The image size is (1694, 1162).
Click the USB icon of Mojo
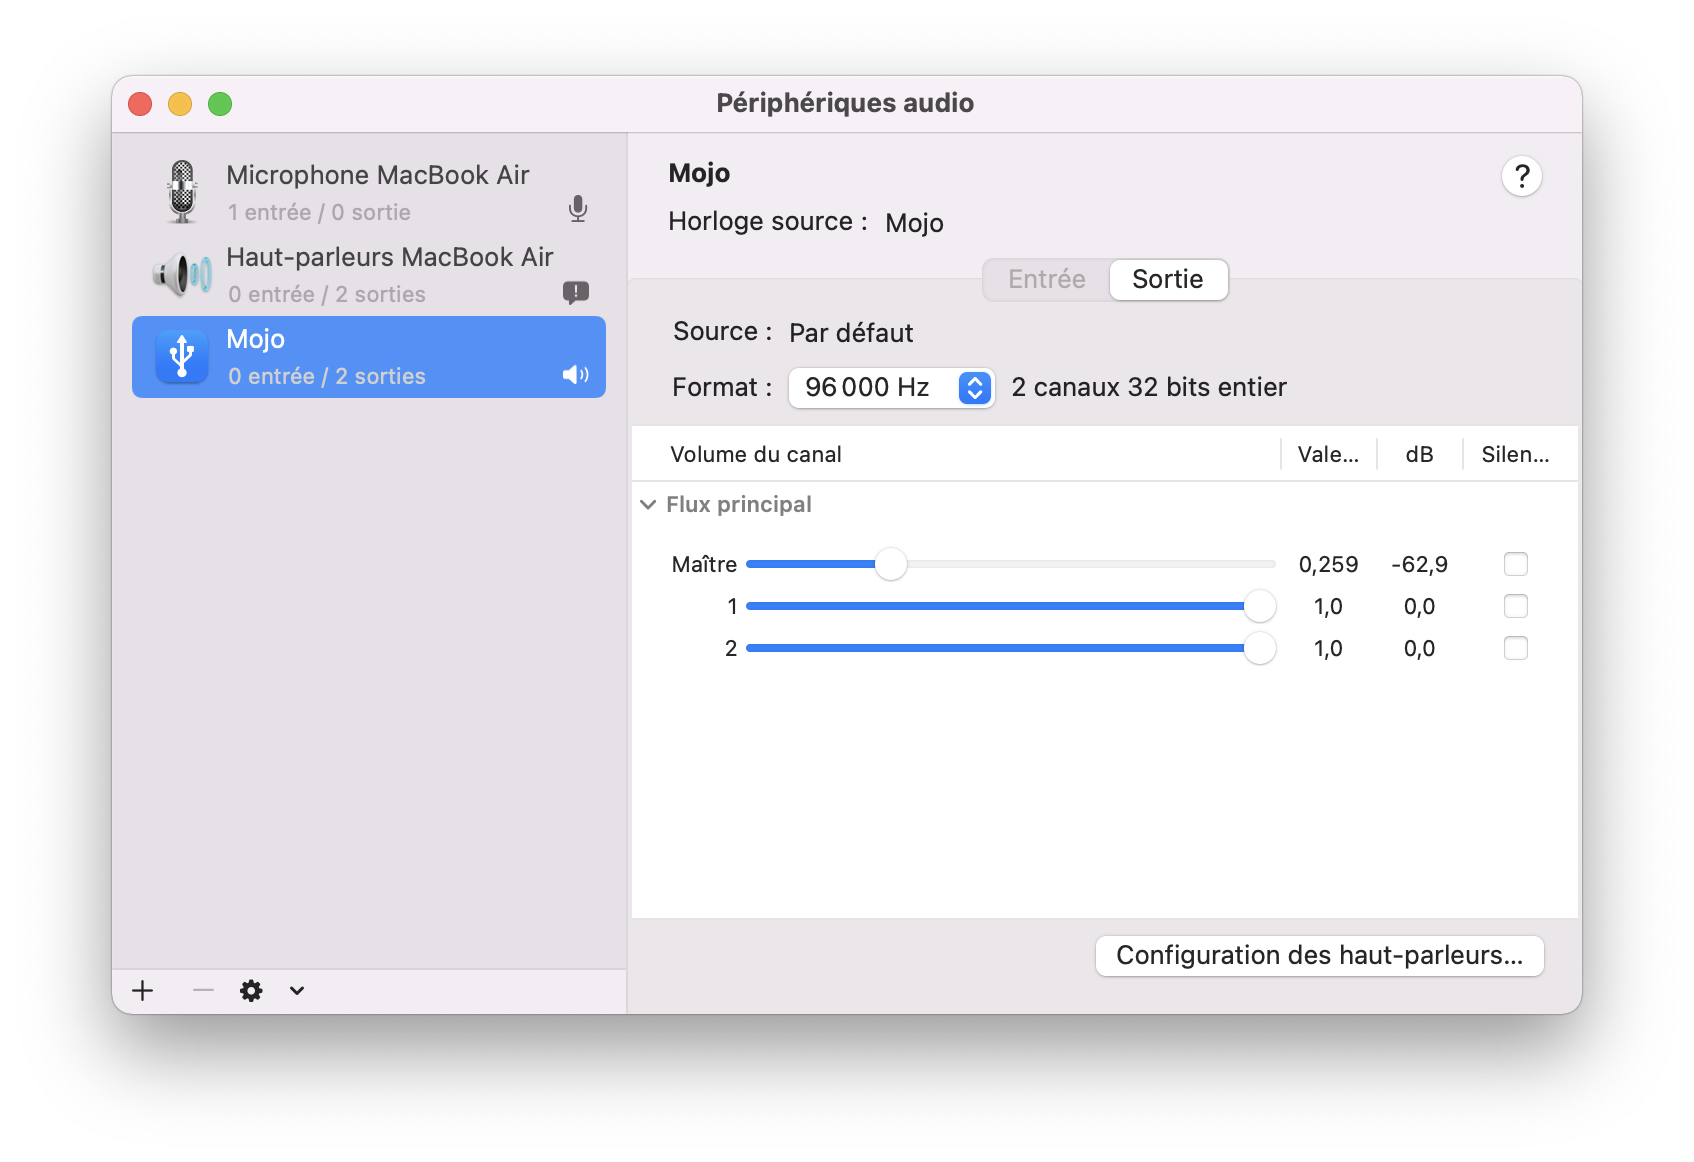click(182, 357)
